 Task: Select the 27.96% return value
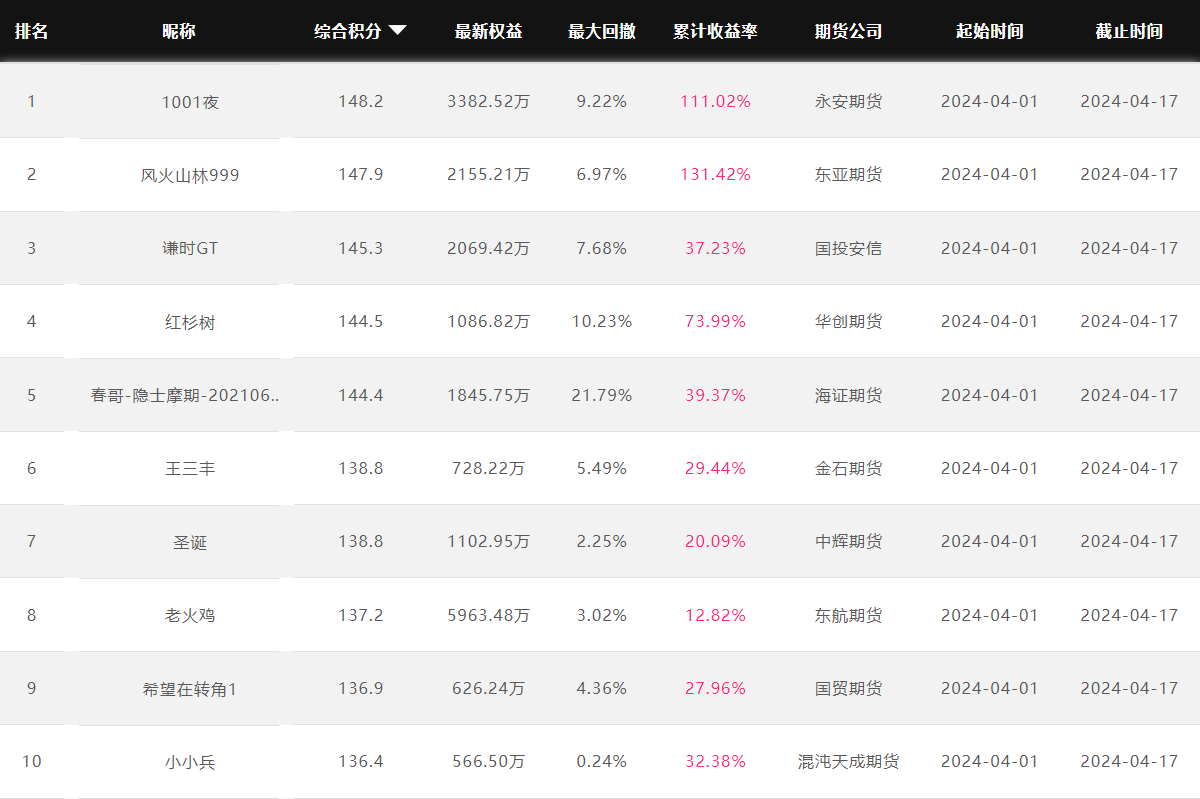click(715, 688)
